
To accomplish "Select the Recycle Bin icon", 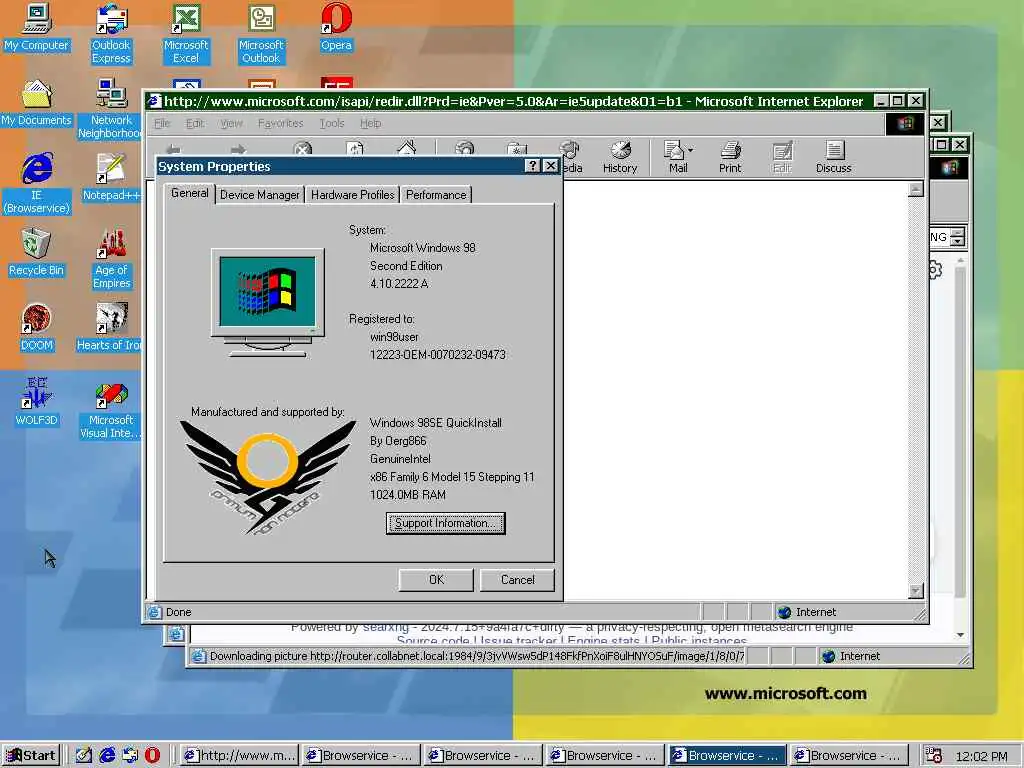I will (x=36, y=253).
